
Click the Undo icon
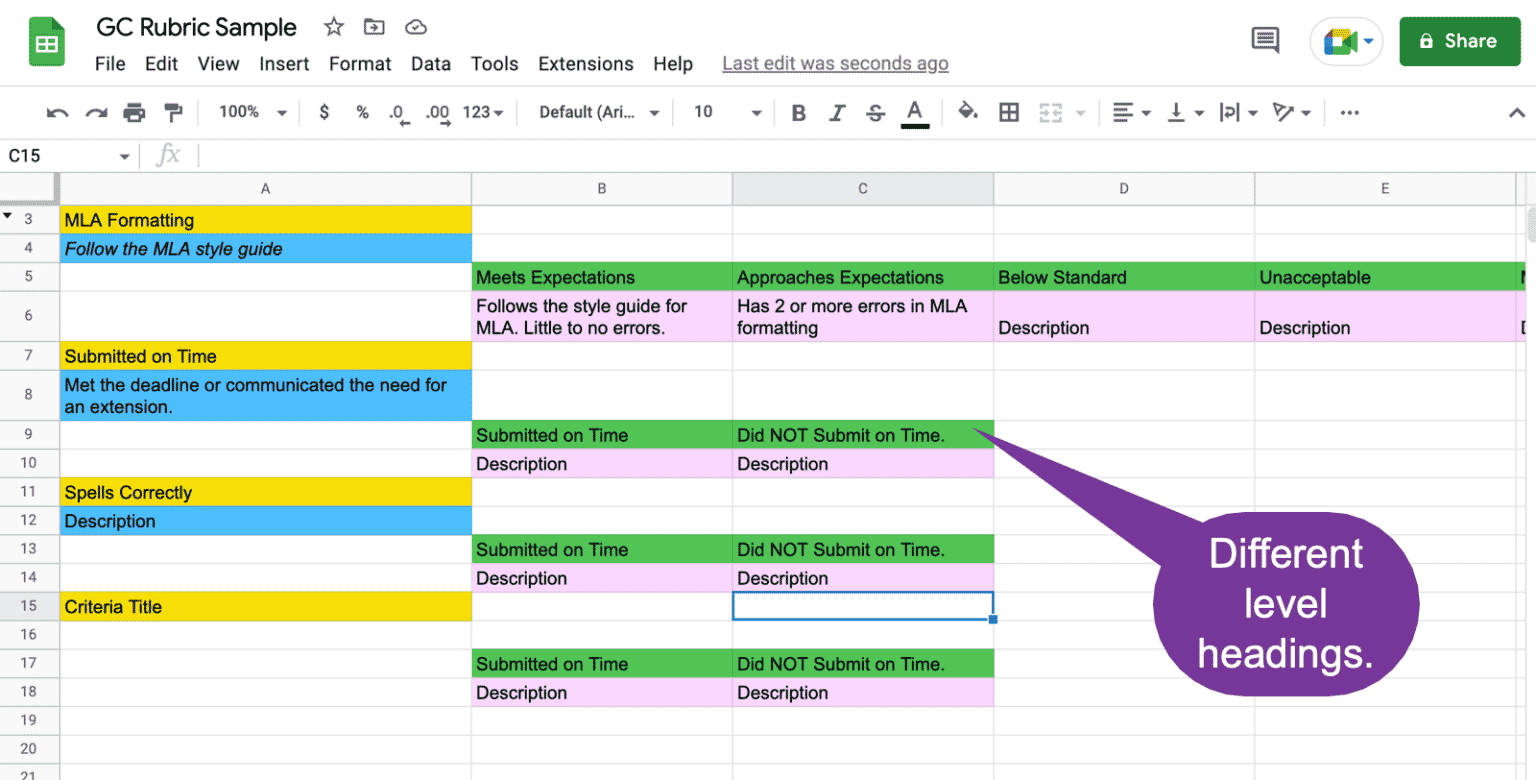point(57,112)
